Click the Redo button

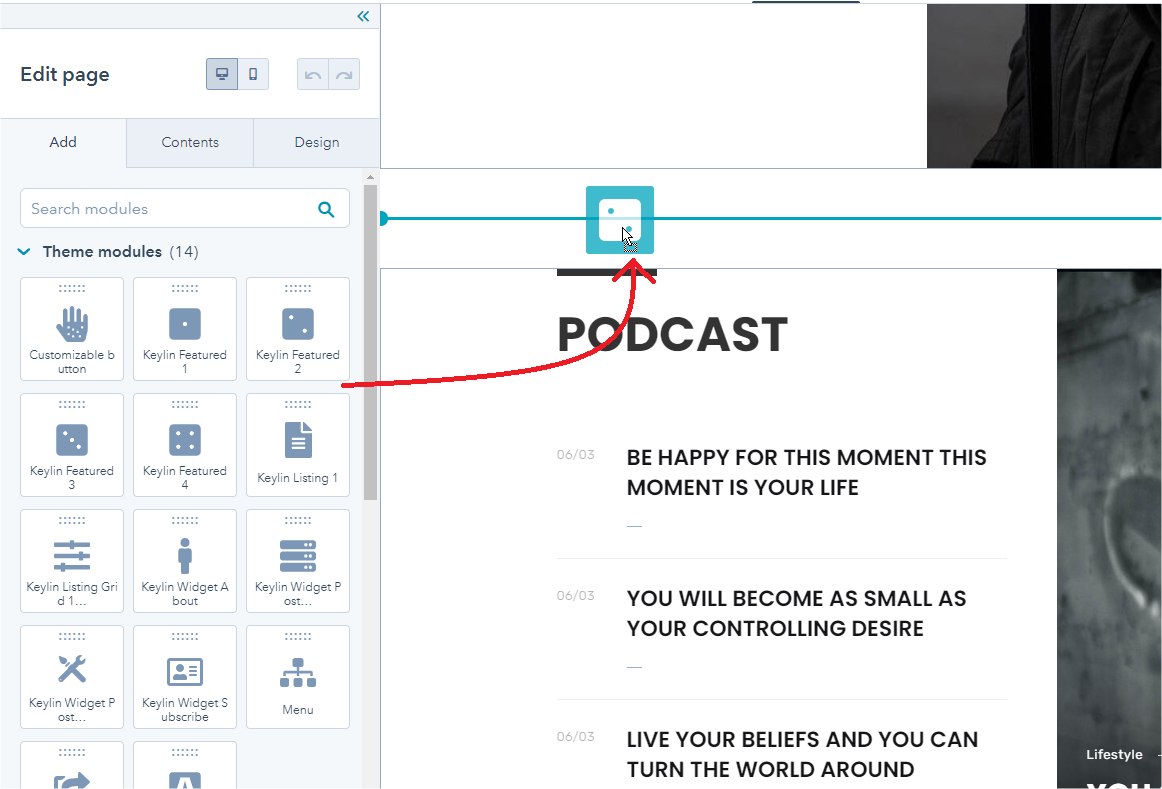click(344, 74)
